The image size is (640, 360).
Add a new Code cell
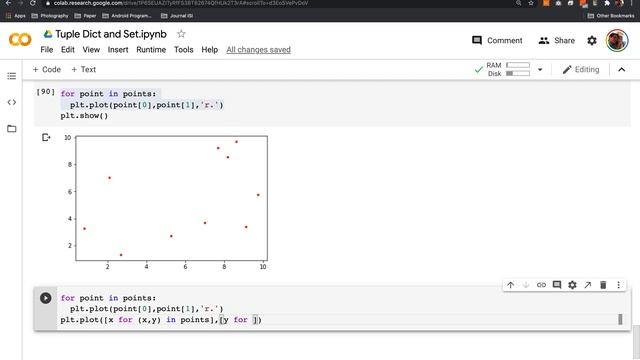(47, 69)
